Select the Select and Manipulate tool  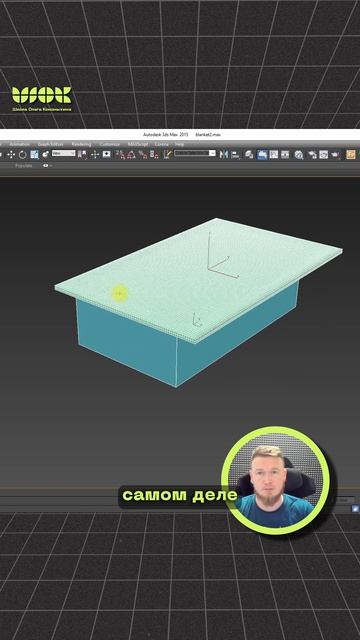(x=95, y=154)
